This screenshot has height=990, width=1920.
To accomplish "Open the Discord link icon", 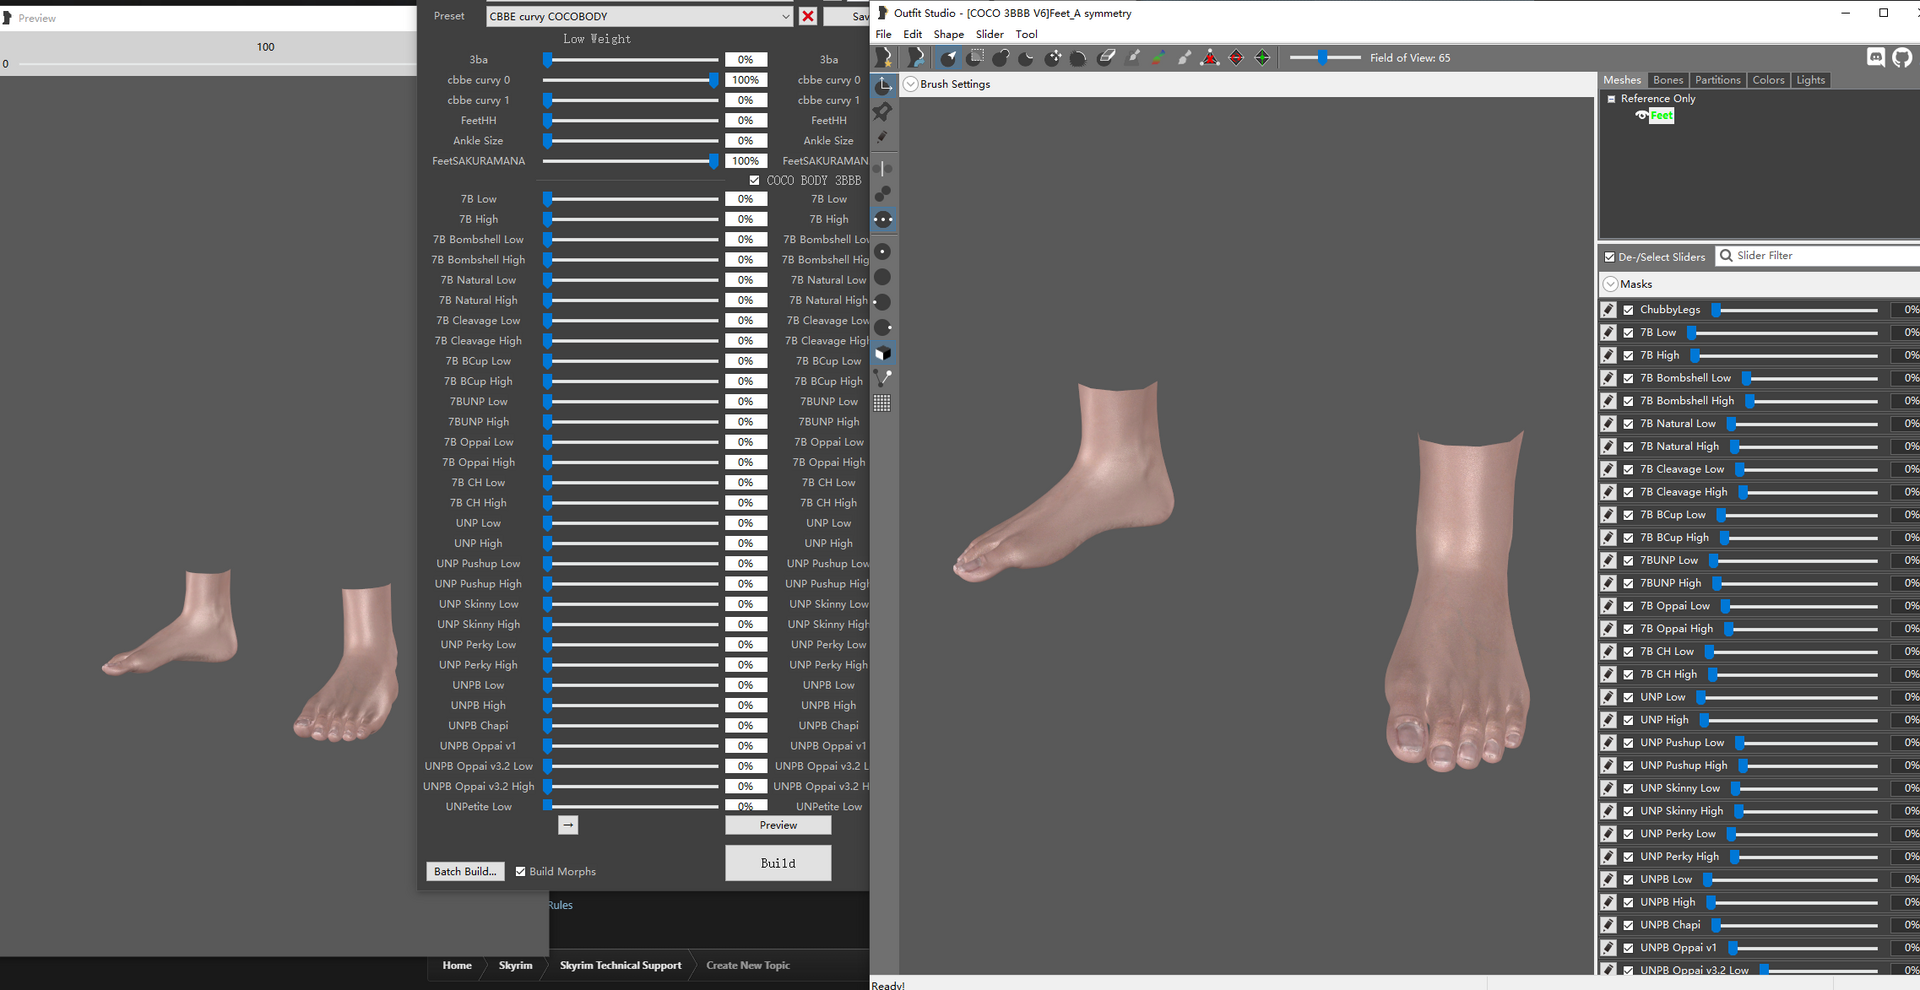I will coord(1876,57).
